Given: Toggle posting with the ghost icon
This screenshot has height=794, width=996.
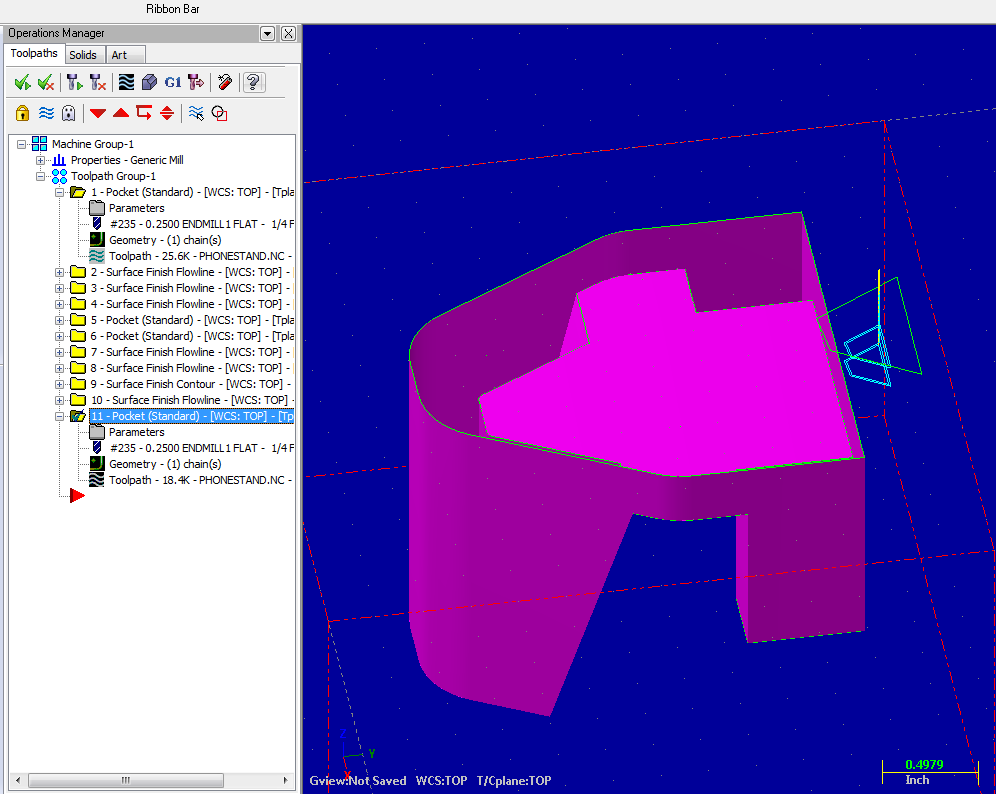Looking at the screenshot, I should point(68,113).
